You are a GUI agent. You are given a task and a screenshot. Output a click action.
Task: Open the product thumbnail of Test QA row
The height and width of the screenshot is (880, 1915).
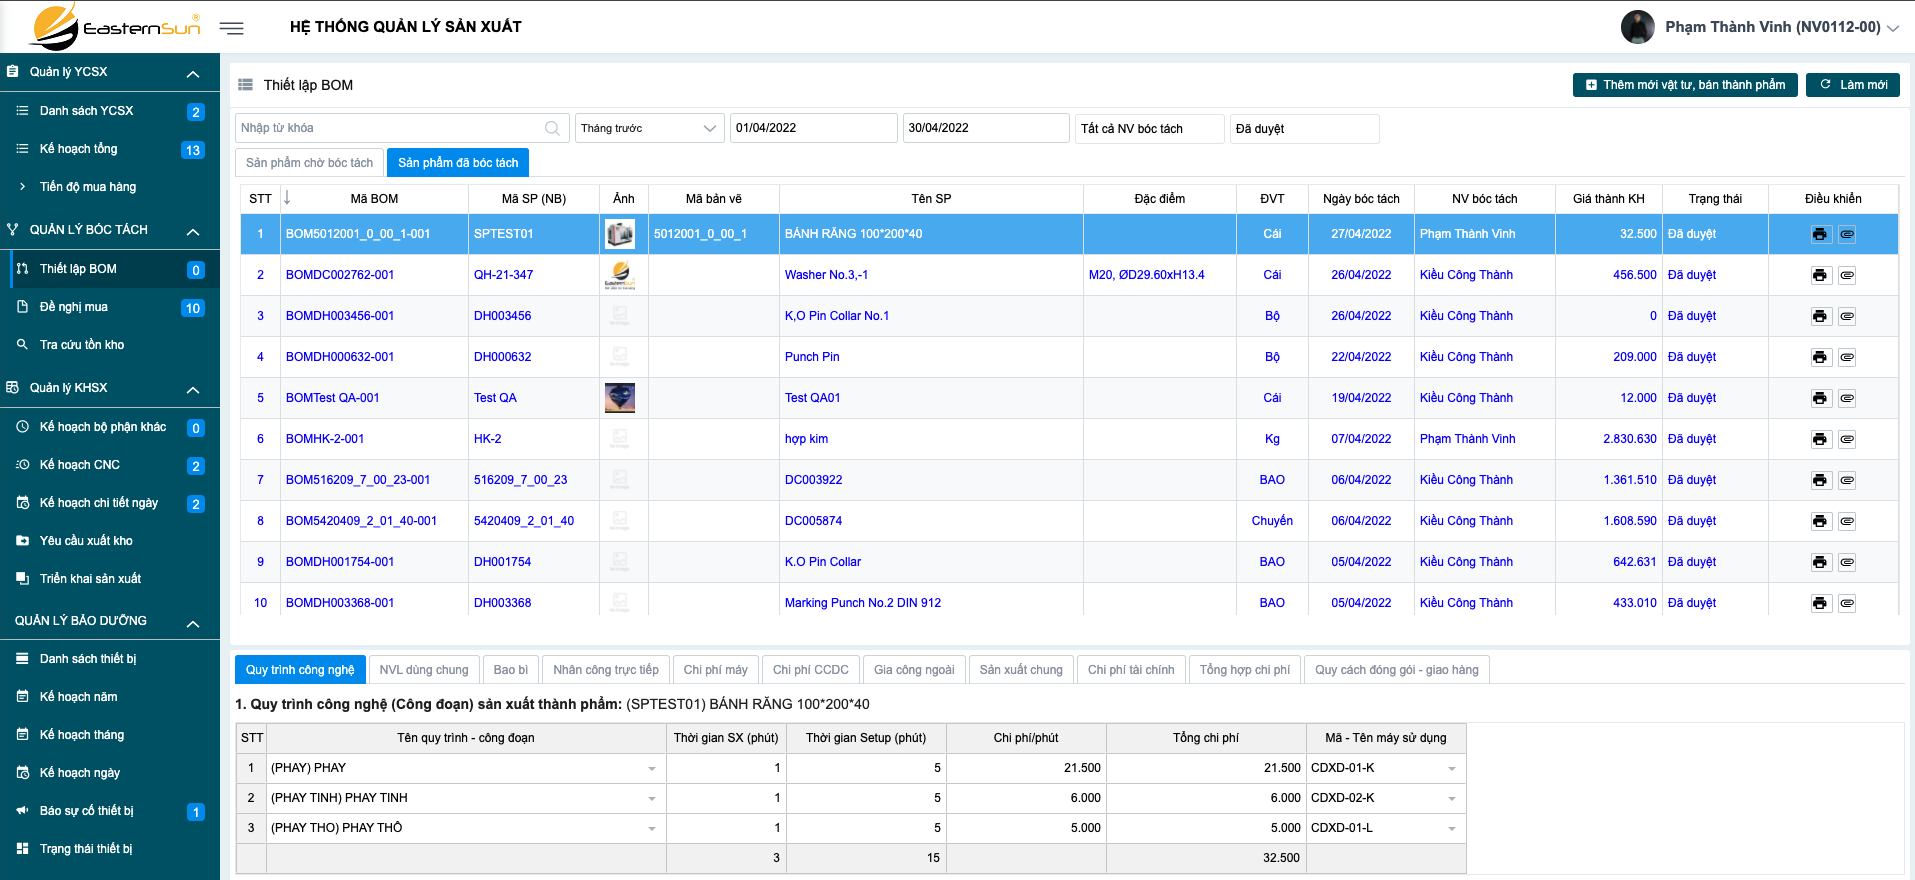pos(620,398)
